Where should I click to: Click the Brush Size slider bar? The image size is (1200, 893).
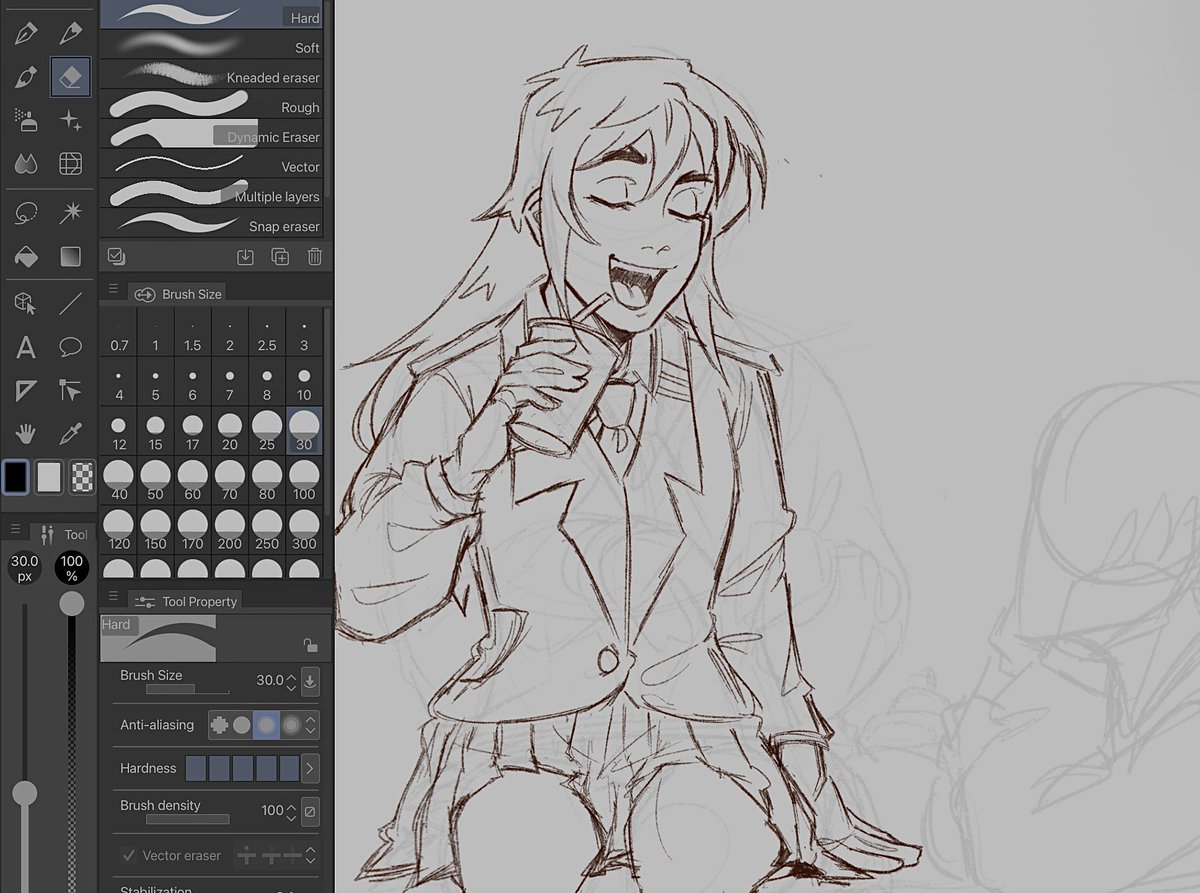point(187,690)
